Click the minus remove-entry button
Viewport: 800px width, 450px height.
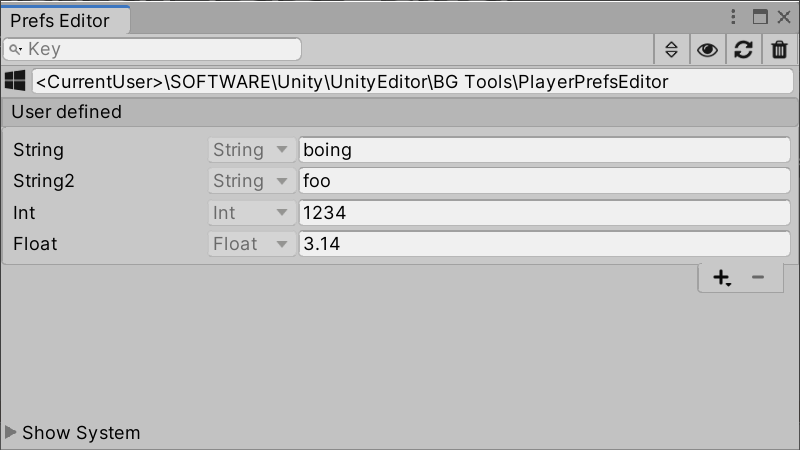(x=758, y=277)
